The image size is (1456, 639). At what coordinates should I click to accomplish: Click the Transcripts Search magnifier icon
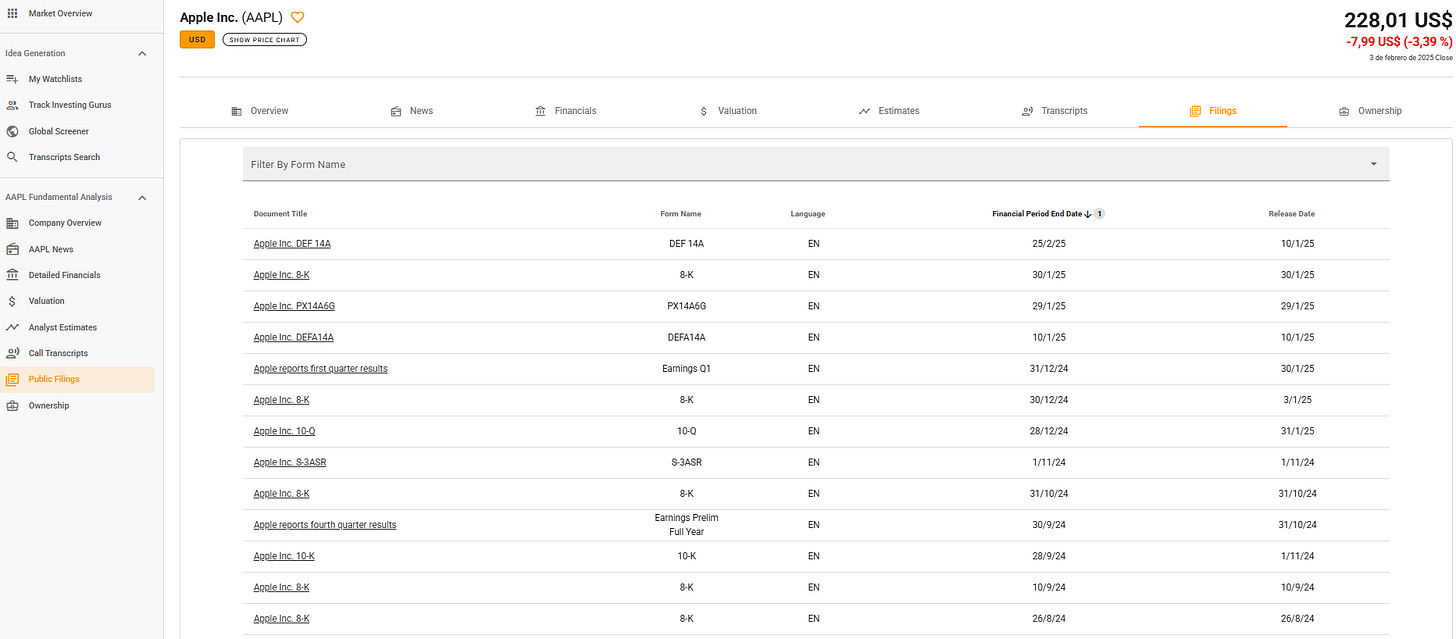[12, 157]
